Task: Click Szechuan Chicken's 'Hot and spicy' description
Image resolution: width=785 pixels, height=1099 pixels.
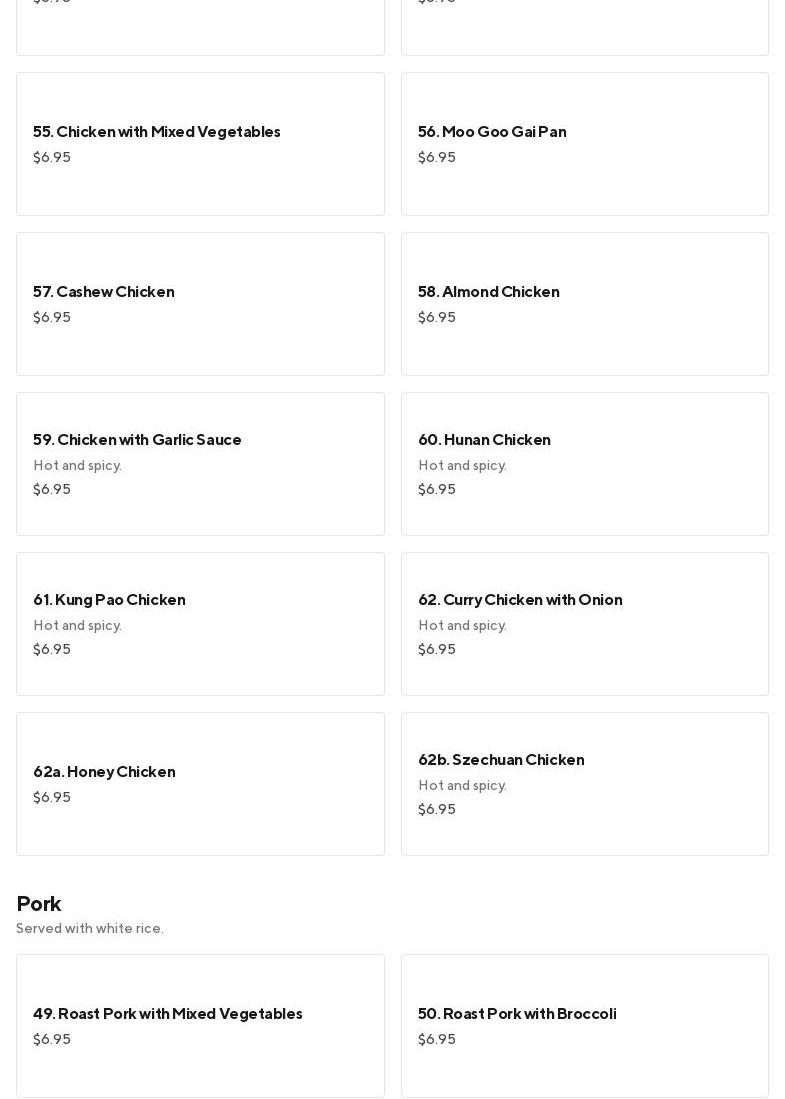Action: tap(462, 785)
